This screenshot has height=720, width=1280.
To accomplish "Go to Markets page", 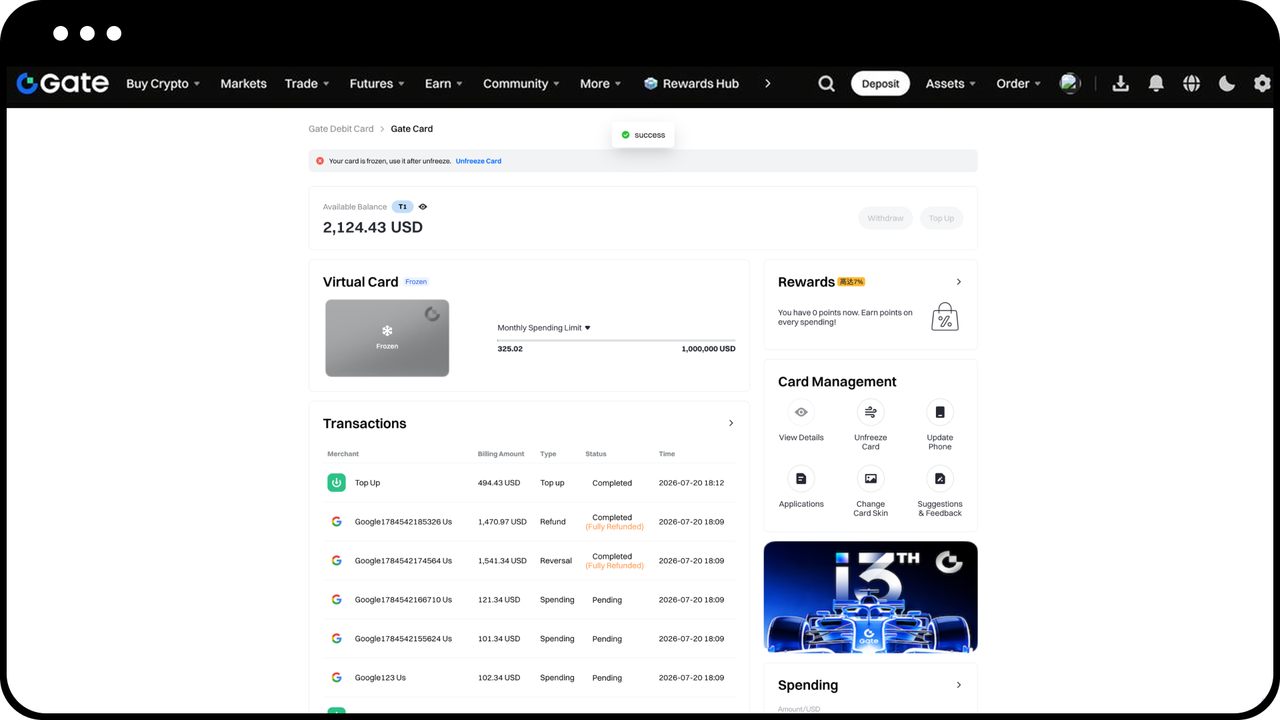I will click(x=243, y=84).
